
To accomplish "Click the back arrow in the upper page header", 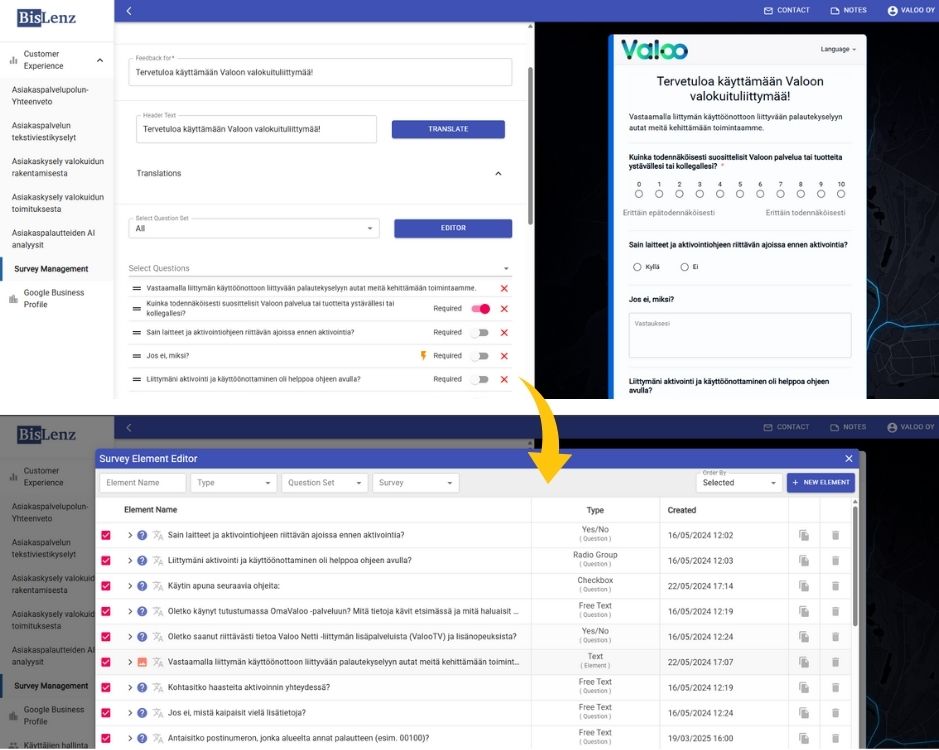I will [129, 11].
